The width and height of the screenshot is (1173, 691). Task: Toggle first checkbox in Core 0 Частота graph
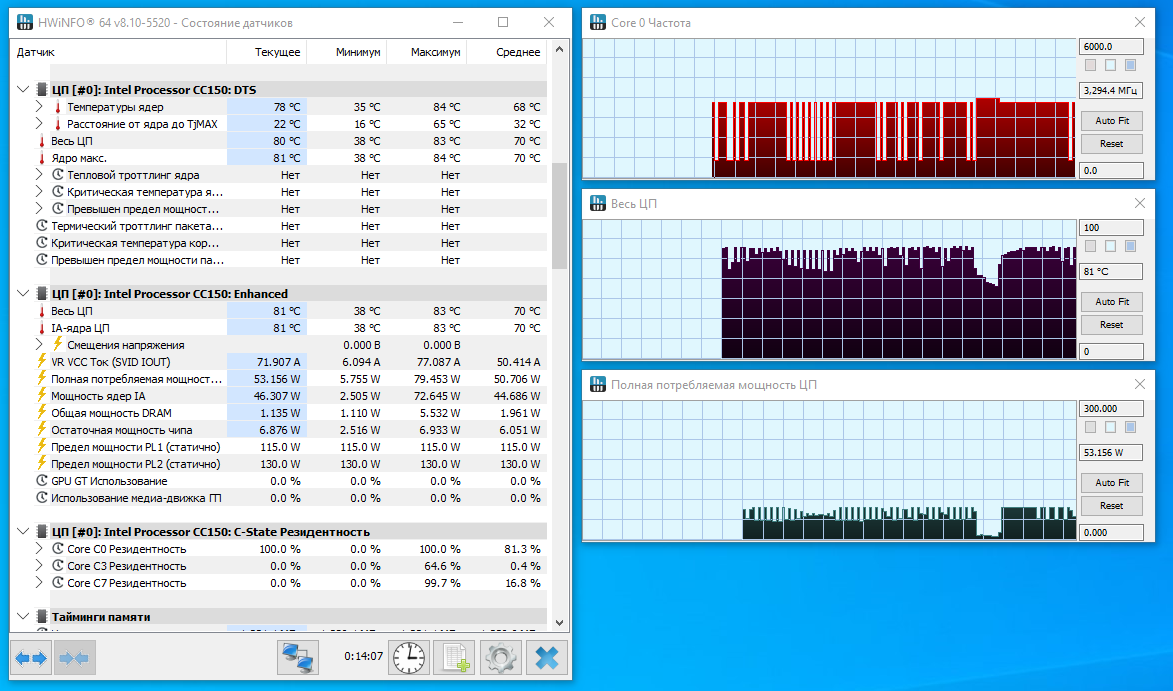[1090, 66]
